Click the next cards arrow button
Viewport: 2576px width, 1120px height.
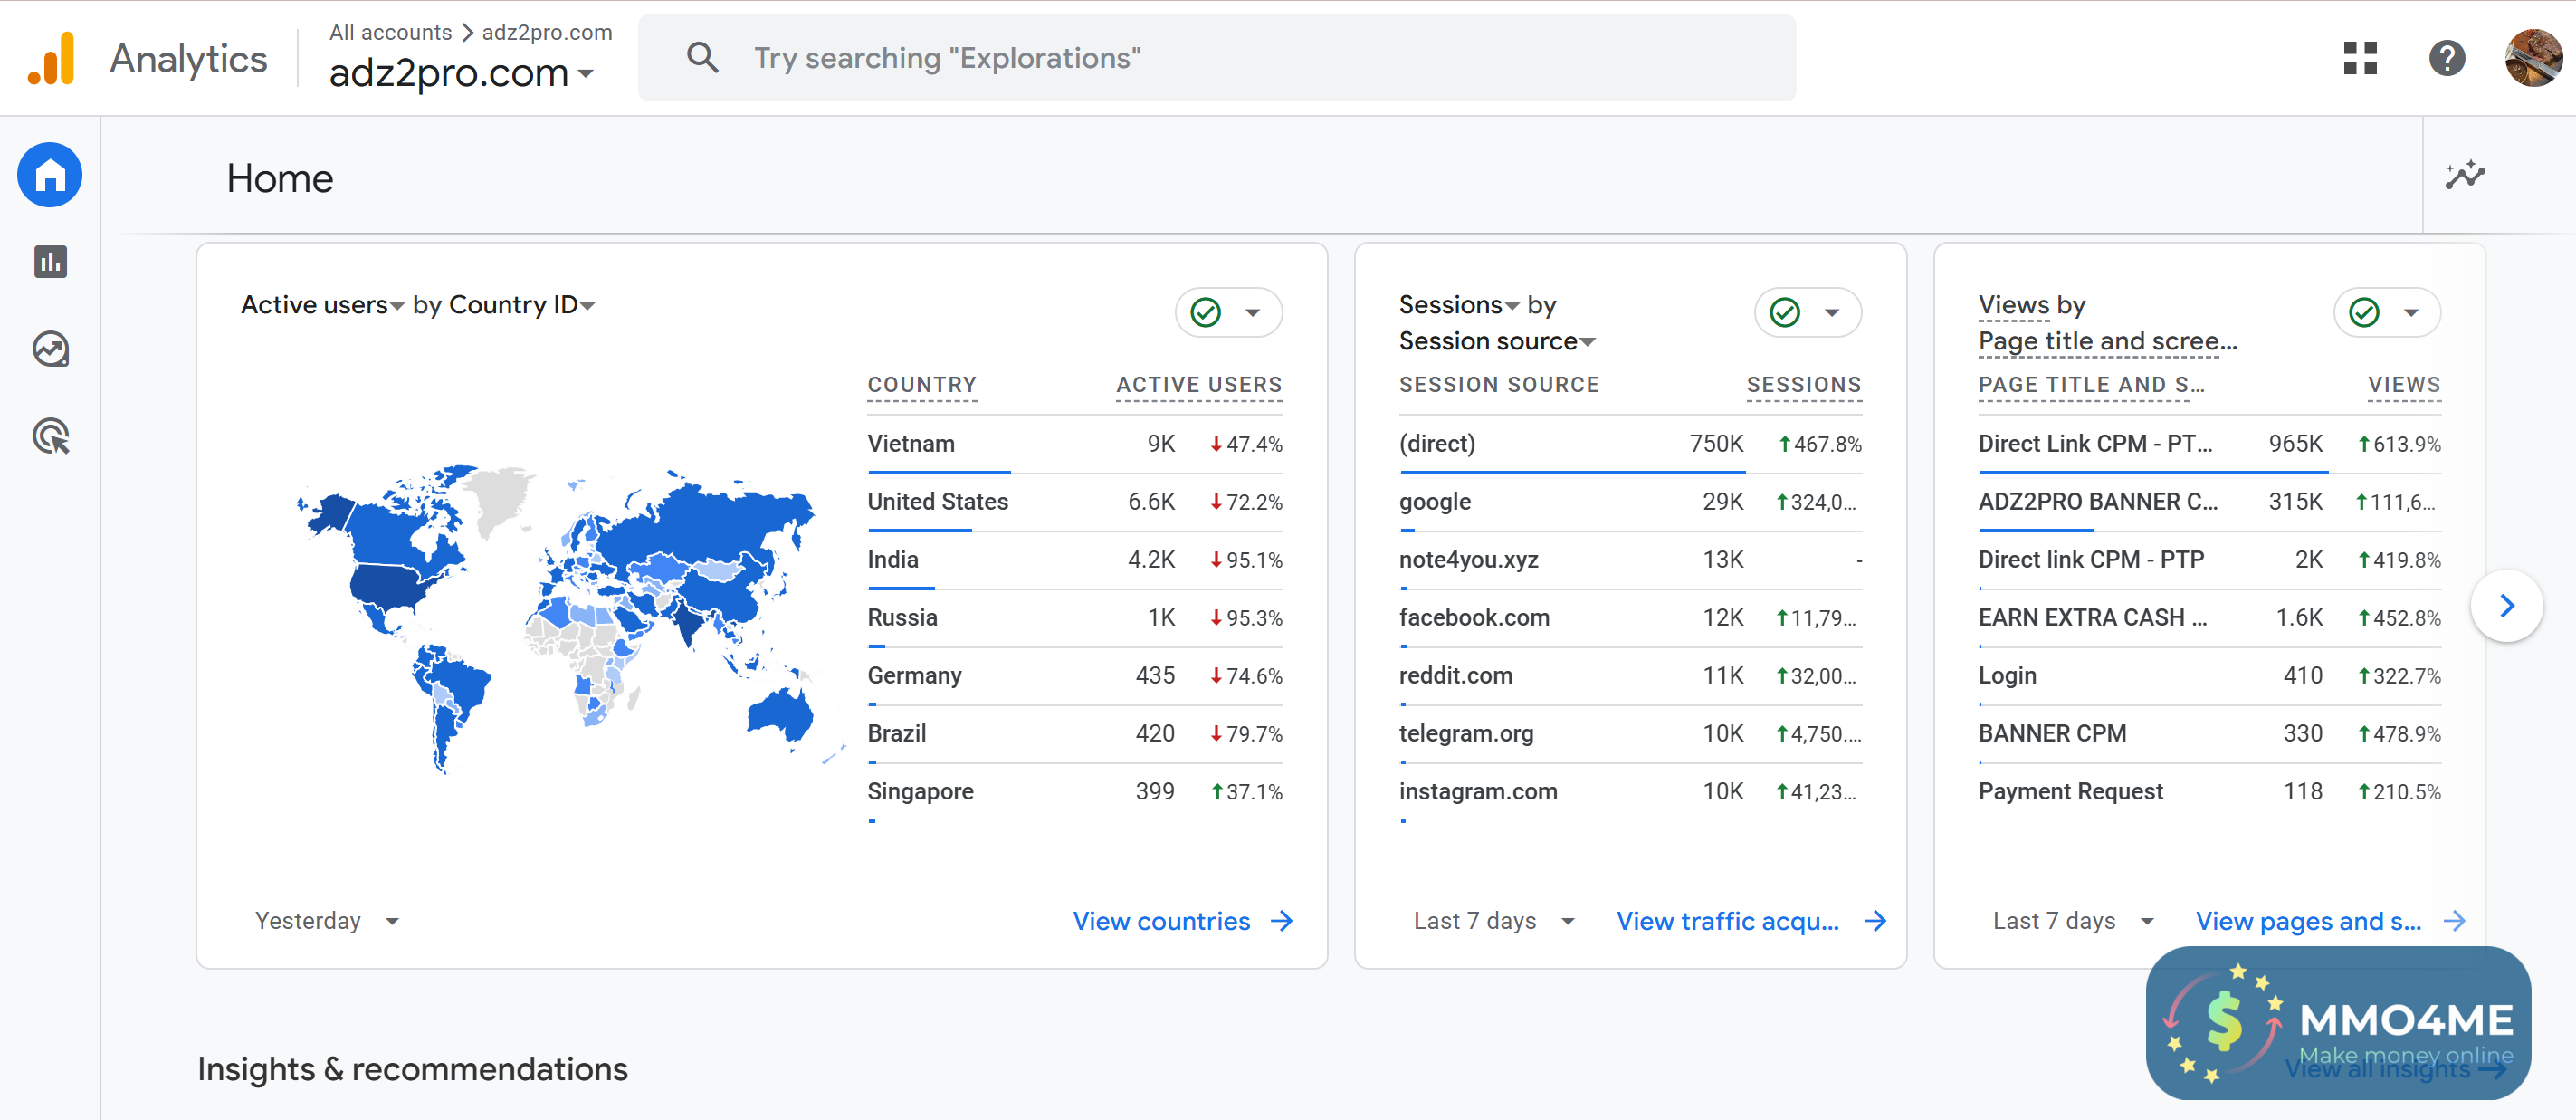(x=2506, y=606)
